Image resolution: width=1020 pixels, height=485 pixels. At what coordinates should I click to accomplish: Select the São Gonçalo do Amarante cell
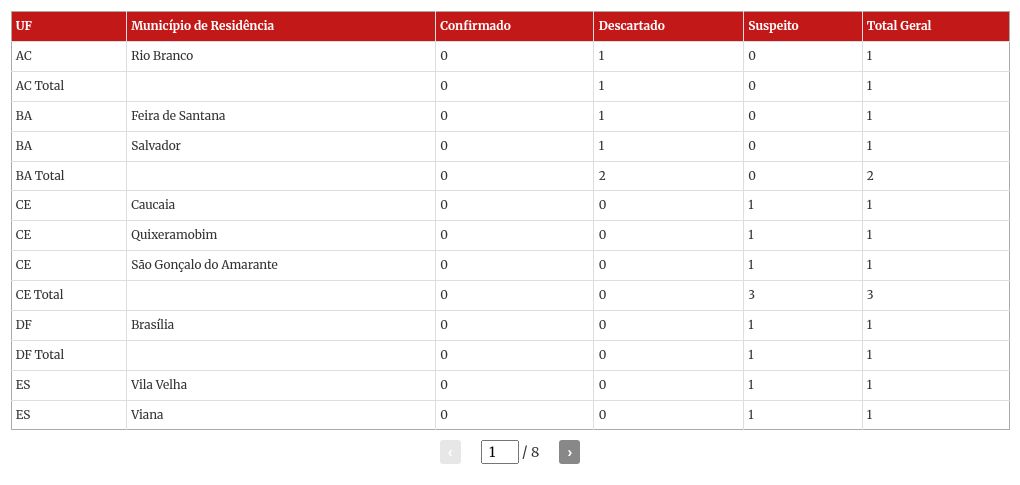[x=204, y=265]
